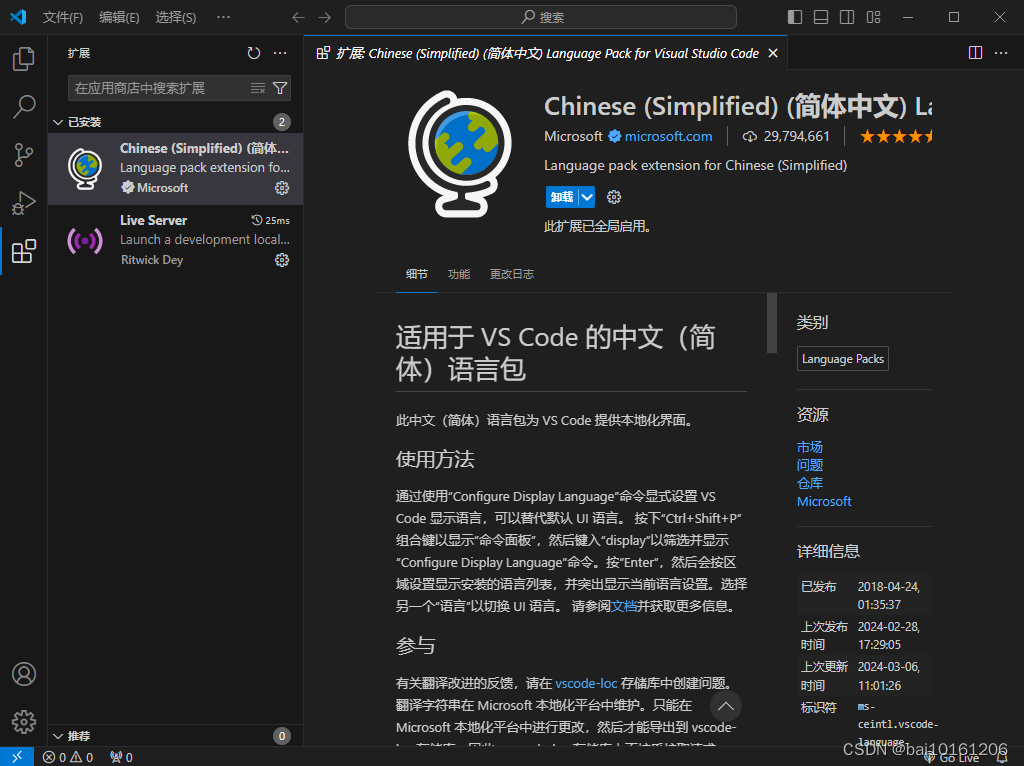The image size is (1024, 766).
Task: Switch to the 细节 tab
Action: click(417, 274)
